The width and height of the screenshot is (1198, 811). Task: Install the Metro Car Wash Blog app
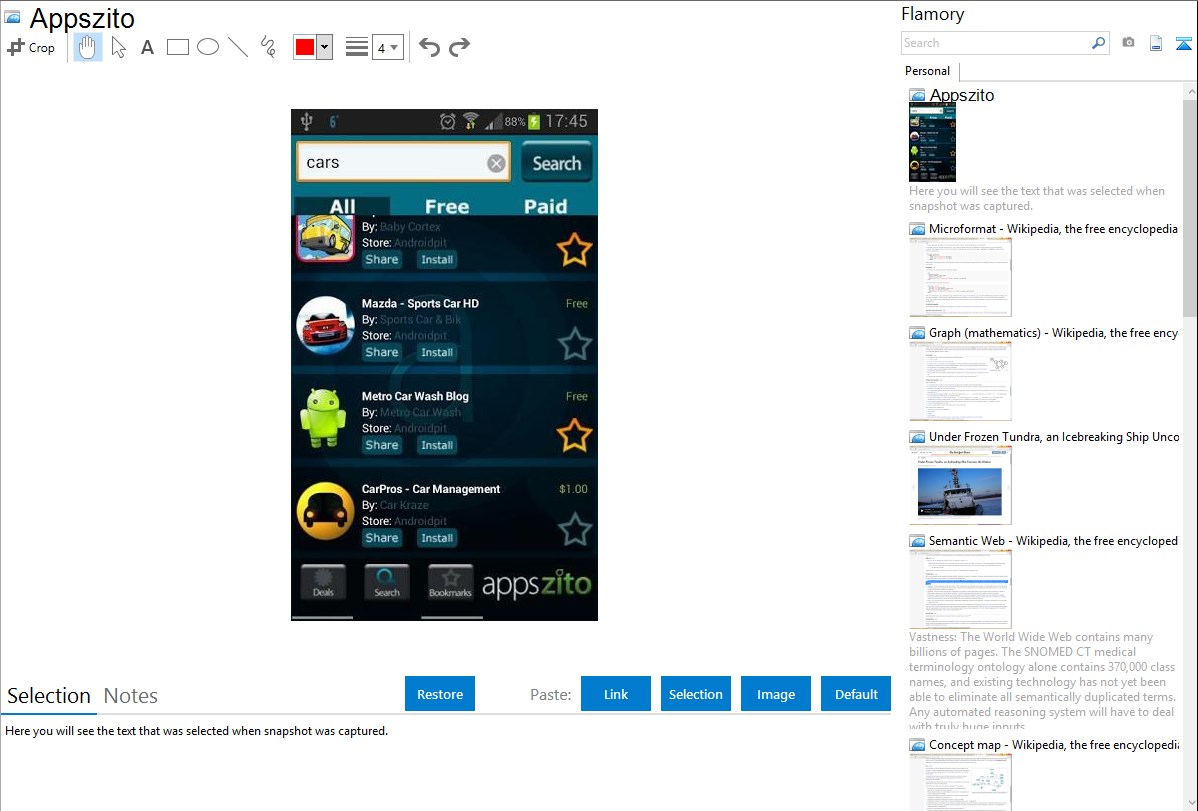tap(437, 445)
